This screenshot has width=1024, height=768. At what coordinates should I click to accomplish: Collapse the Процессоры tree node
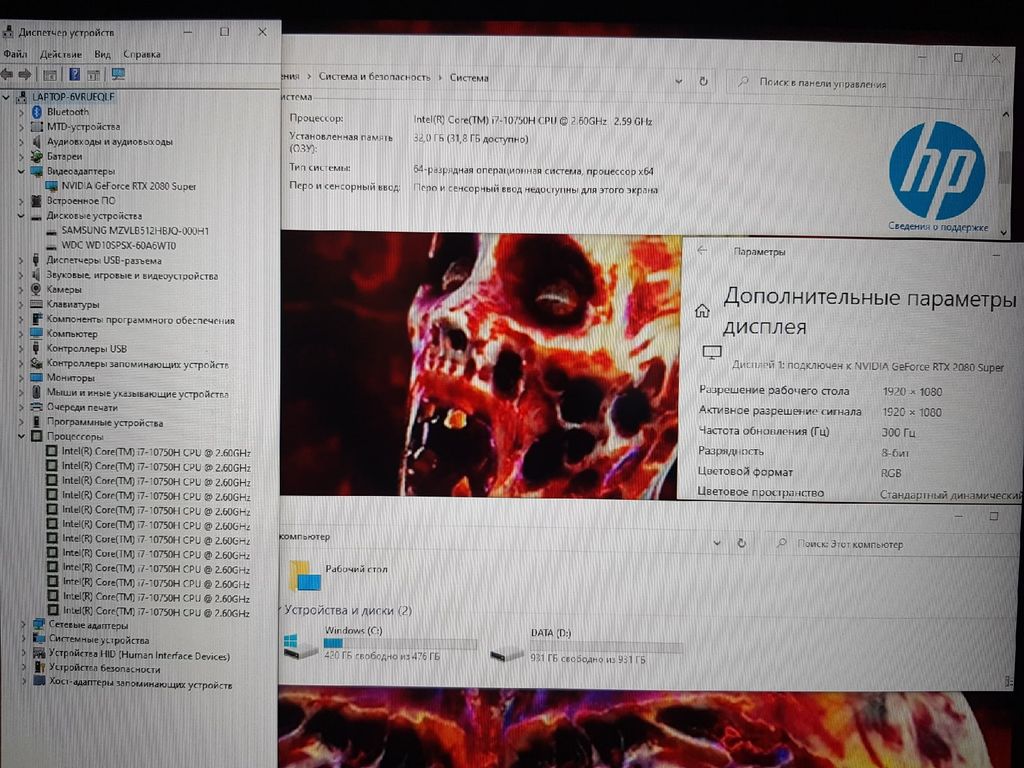(22, 437)
